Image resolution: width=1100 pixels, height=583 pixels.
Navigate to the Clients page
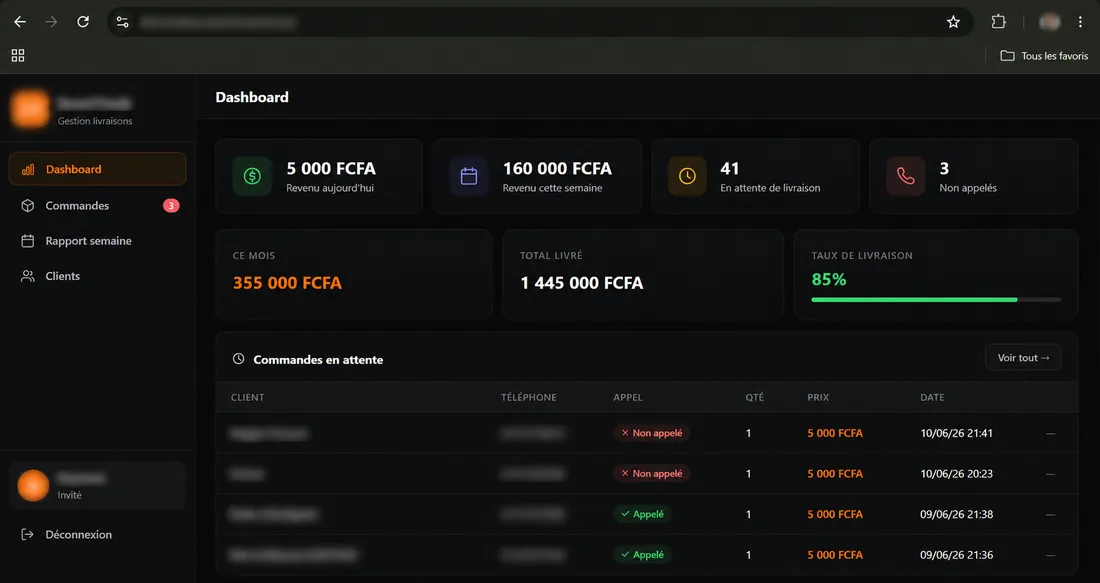98,276
